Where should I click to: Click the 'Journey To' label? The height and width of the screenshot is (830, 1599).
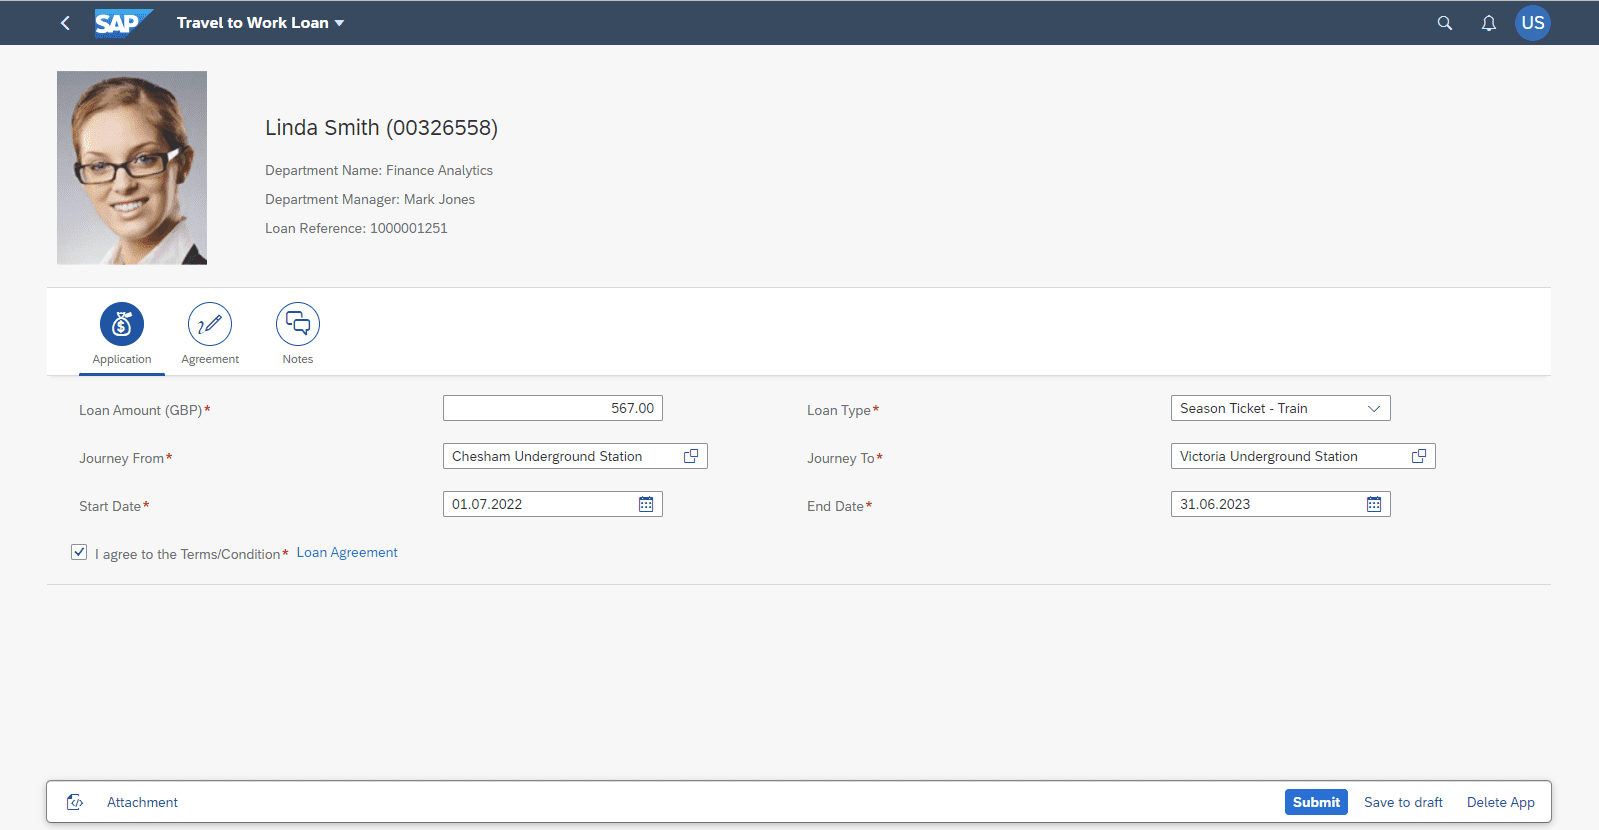click(x=841, y=458)
